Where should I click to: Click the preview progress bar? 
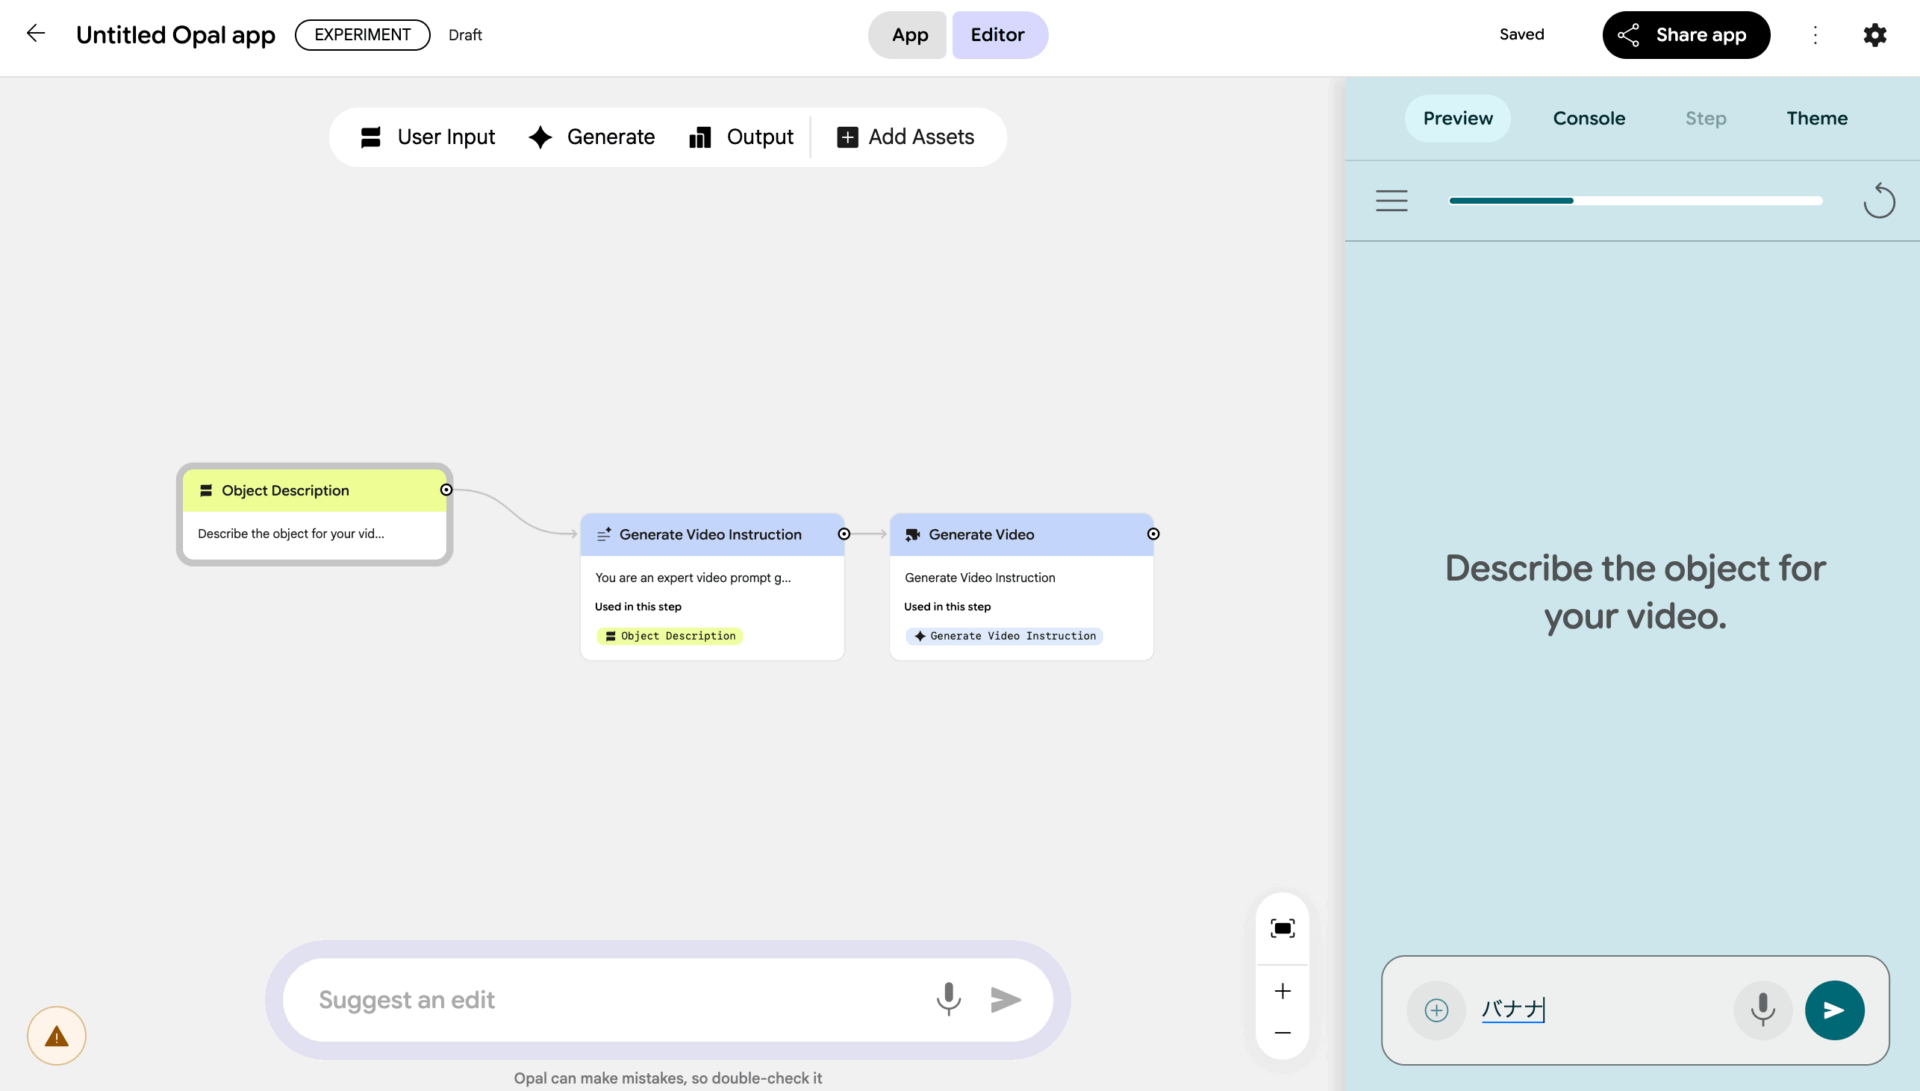click(x=1635, y=201)
